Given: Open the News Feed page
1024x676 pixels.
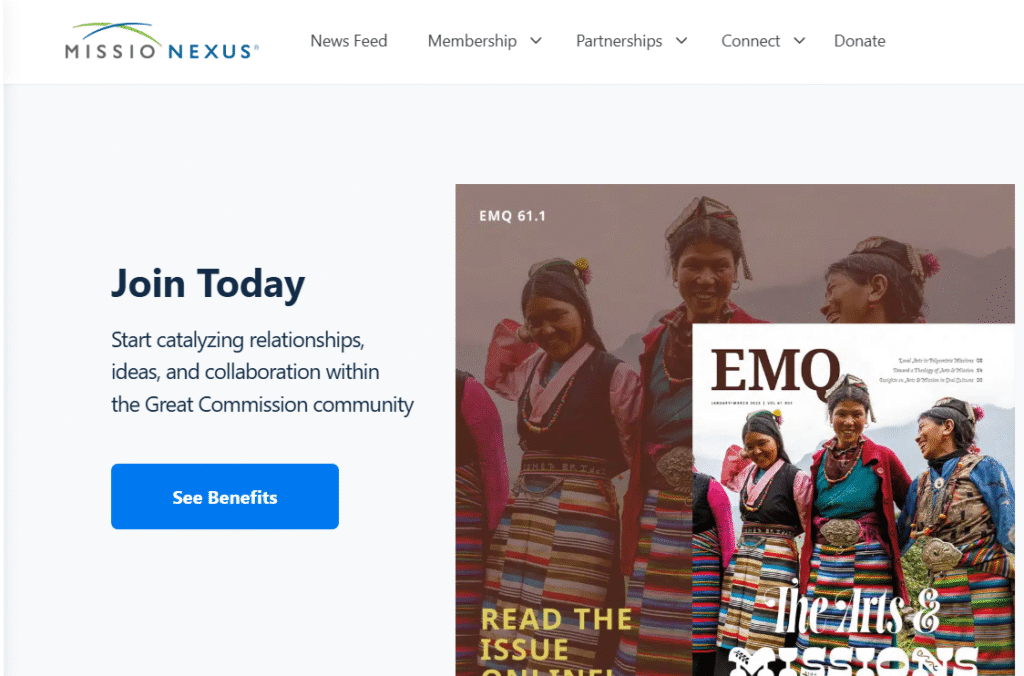Looking at the screenshot, I should 349,41.
